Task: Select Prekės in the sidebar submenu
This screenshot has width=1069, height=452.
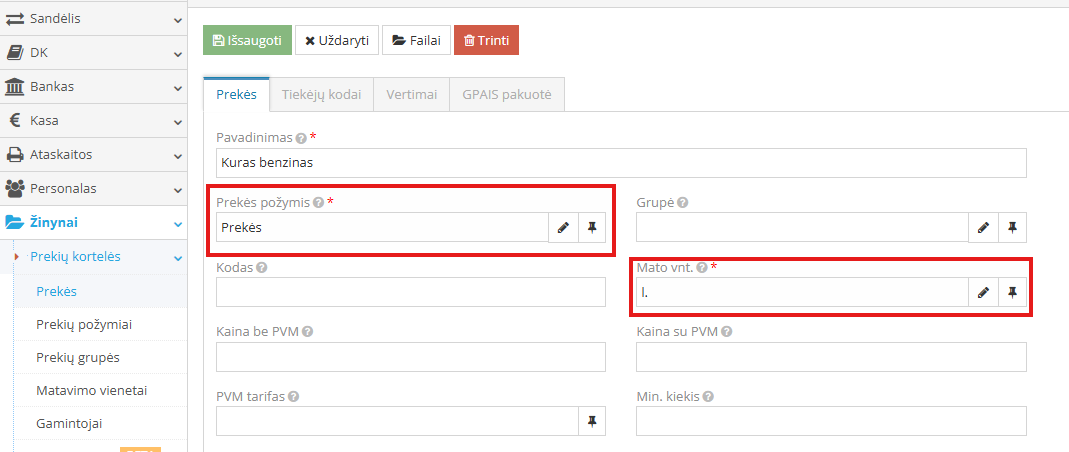Action: click(x=57, y=292)
